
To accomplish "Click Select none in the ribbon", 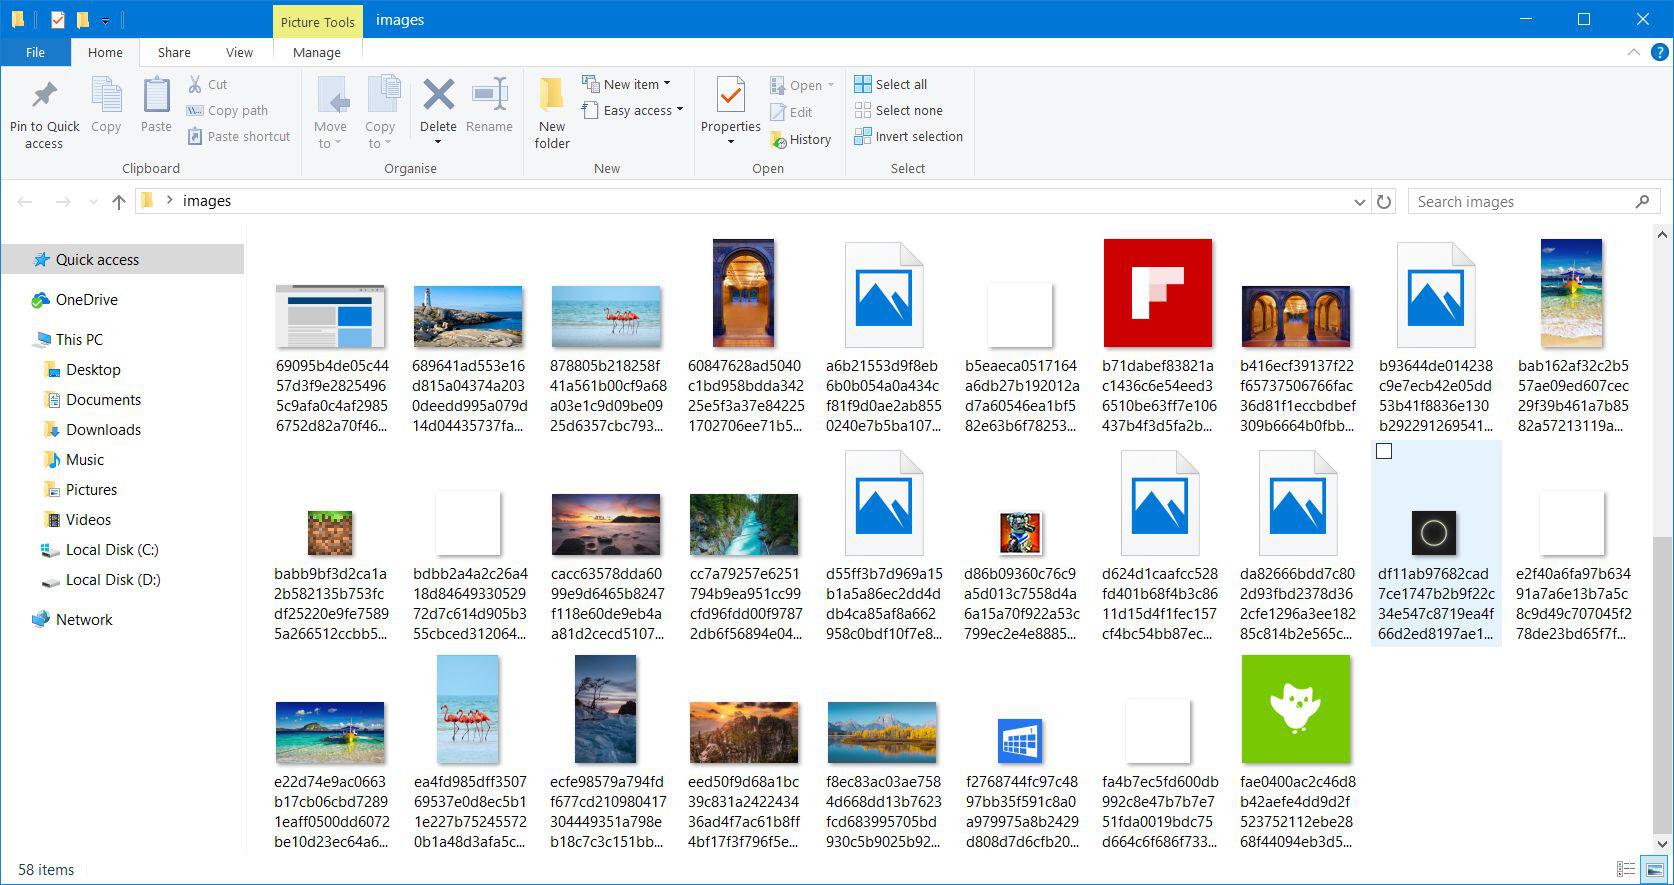I will point(899,110).
